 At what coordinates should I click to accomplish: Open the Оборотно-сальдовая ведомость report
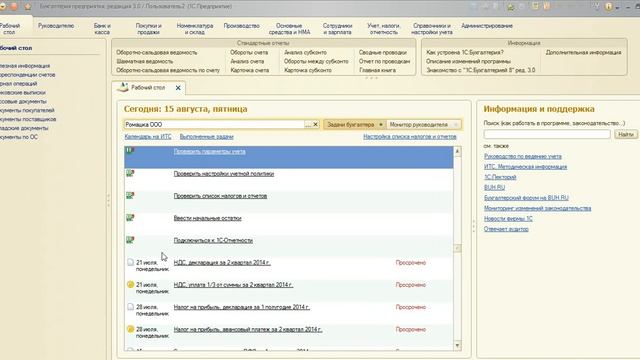[x=156, y=52]
